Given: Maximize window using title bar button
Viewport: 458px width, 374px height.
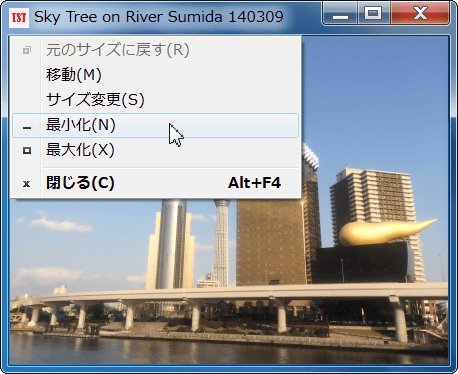Looking at the screenshot, I should (x=374, y=14).
